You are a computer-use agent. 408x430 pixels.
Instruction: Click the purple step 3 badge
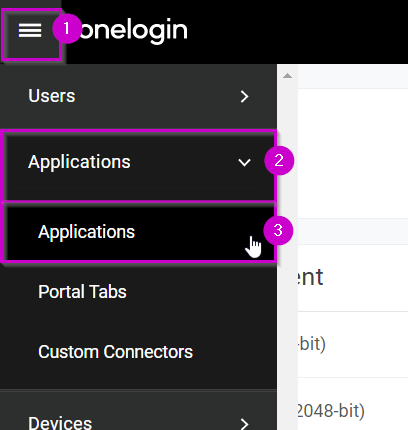[278, 230]
